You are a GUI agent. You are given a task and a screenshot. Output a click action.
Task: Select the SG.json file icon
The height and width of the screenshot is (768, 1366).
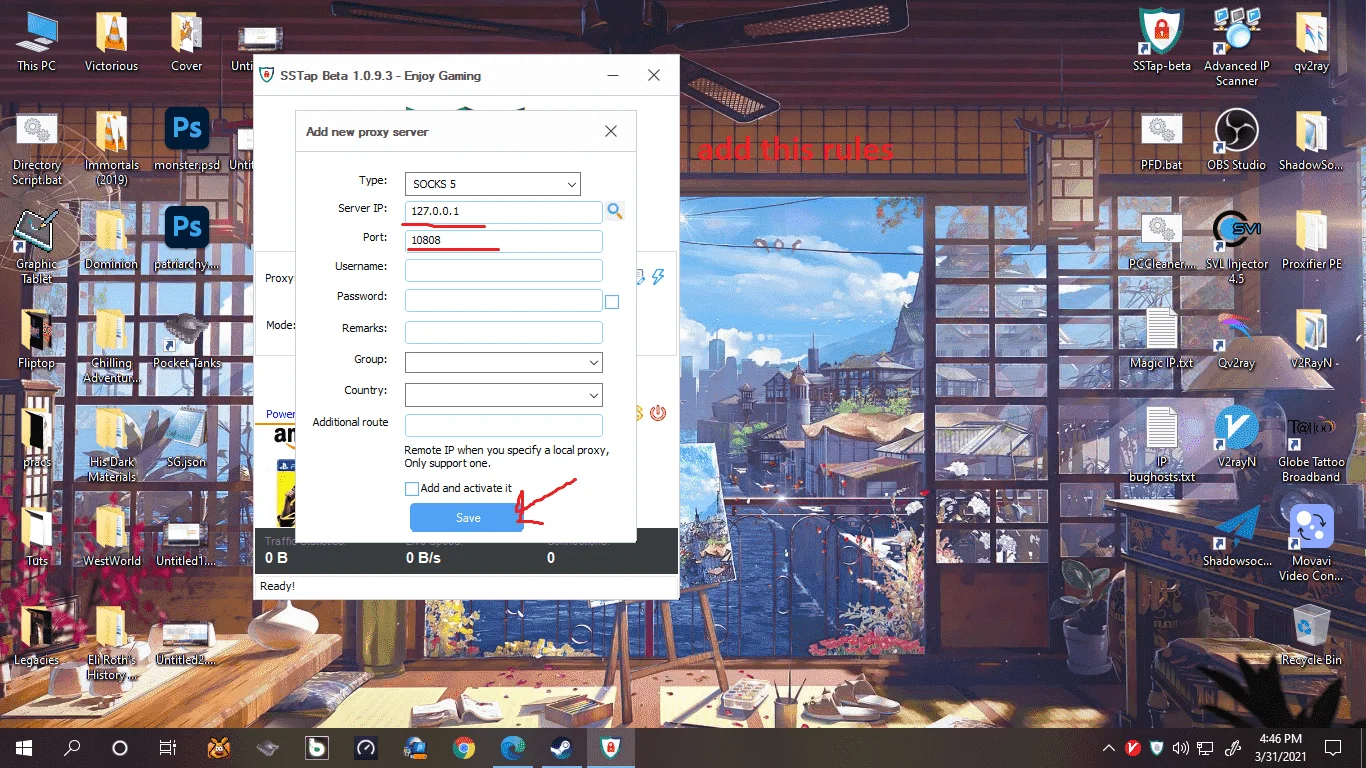coord(186,438)
